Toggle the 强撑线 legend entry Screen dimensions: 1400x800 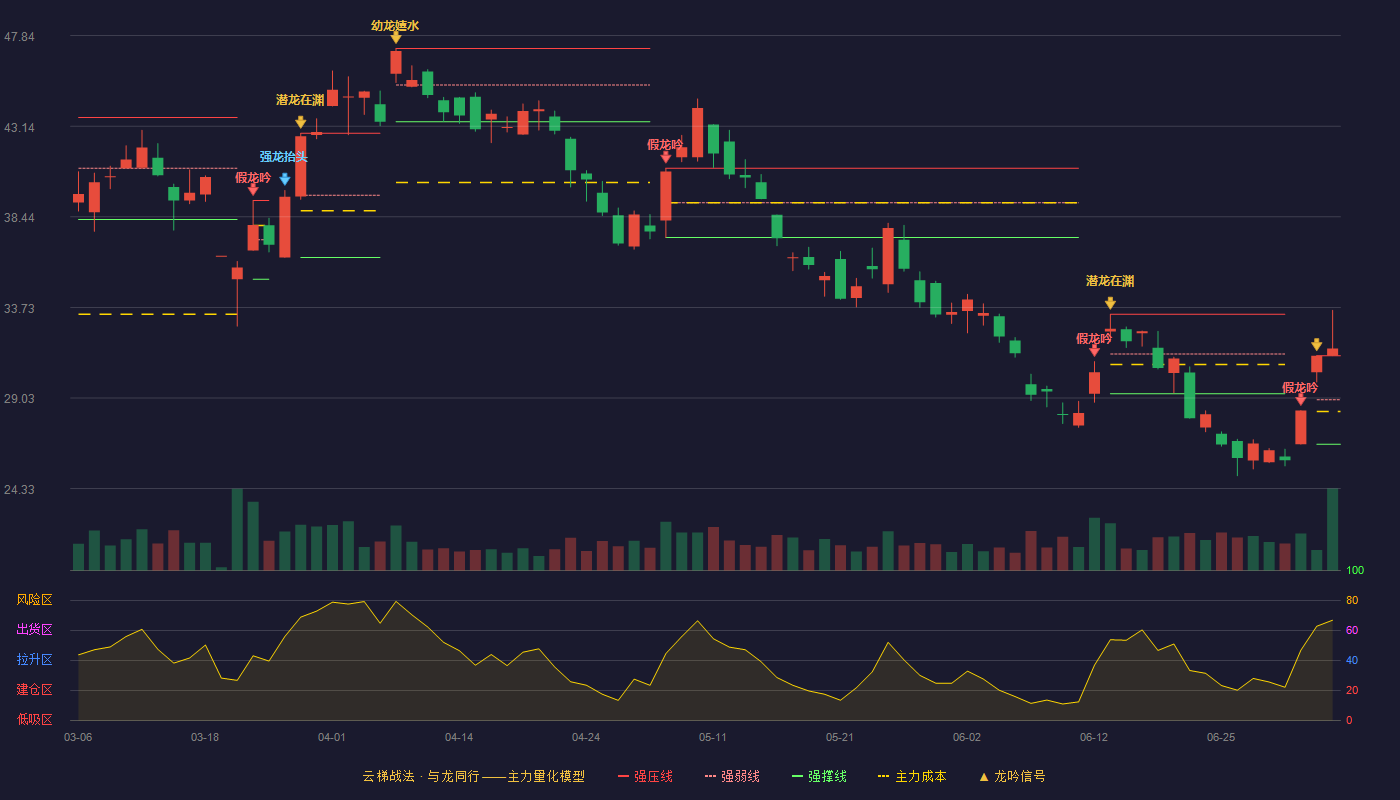(x=819, y=776)
